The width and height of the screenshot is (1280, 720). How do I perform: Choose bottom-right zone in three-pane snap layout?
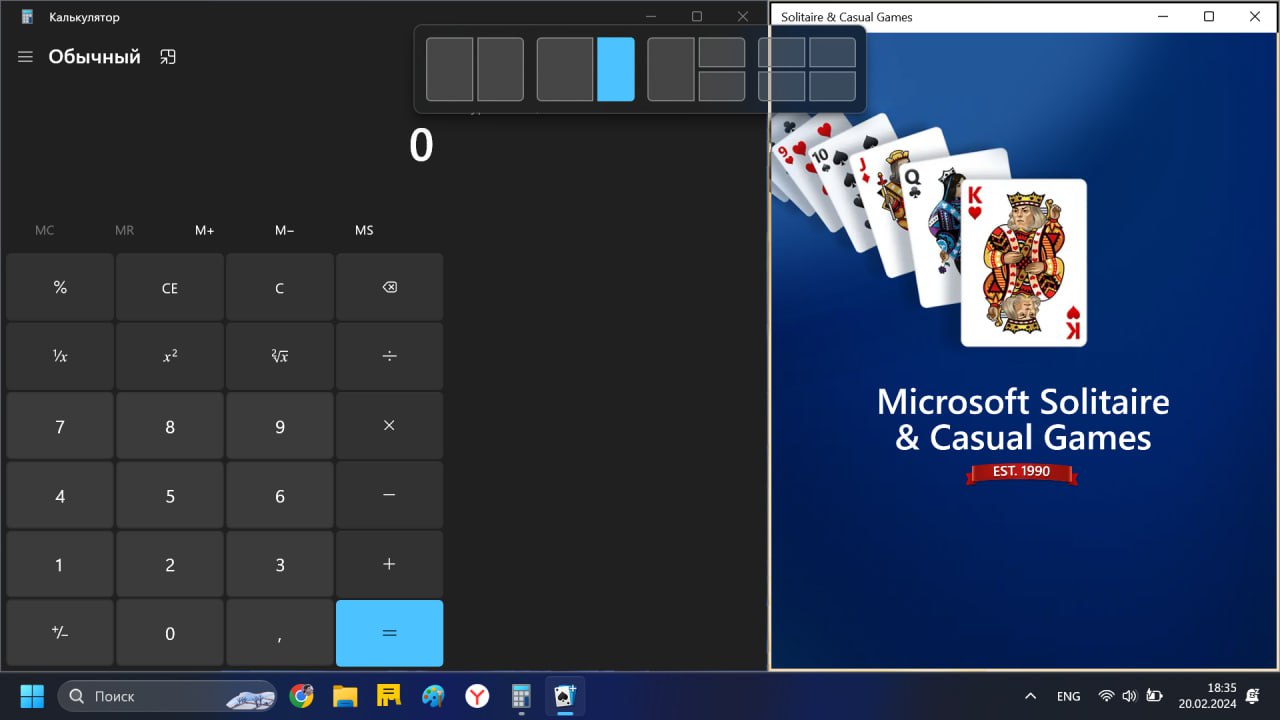pyautogui.click(x=721, y=86)
